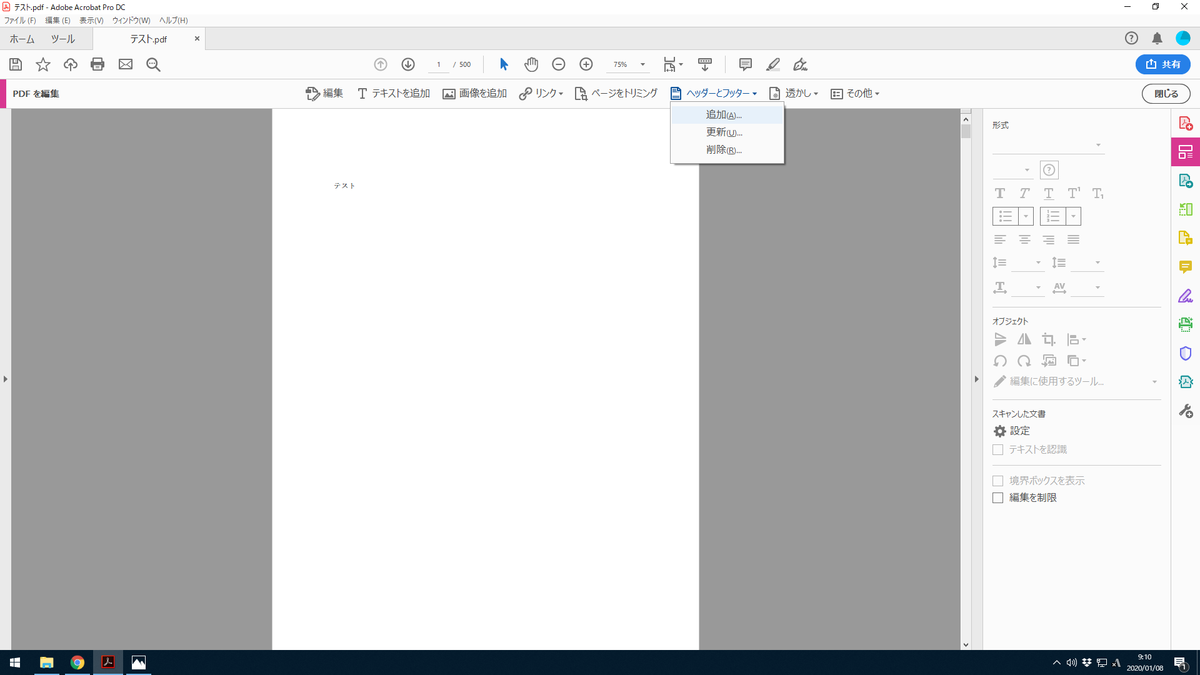Go to next page arrow
Image resolution: width=1200 pixels, height=675 pixels.
point(408,64)
